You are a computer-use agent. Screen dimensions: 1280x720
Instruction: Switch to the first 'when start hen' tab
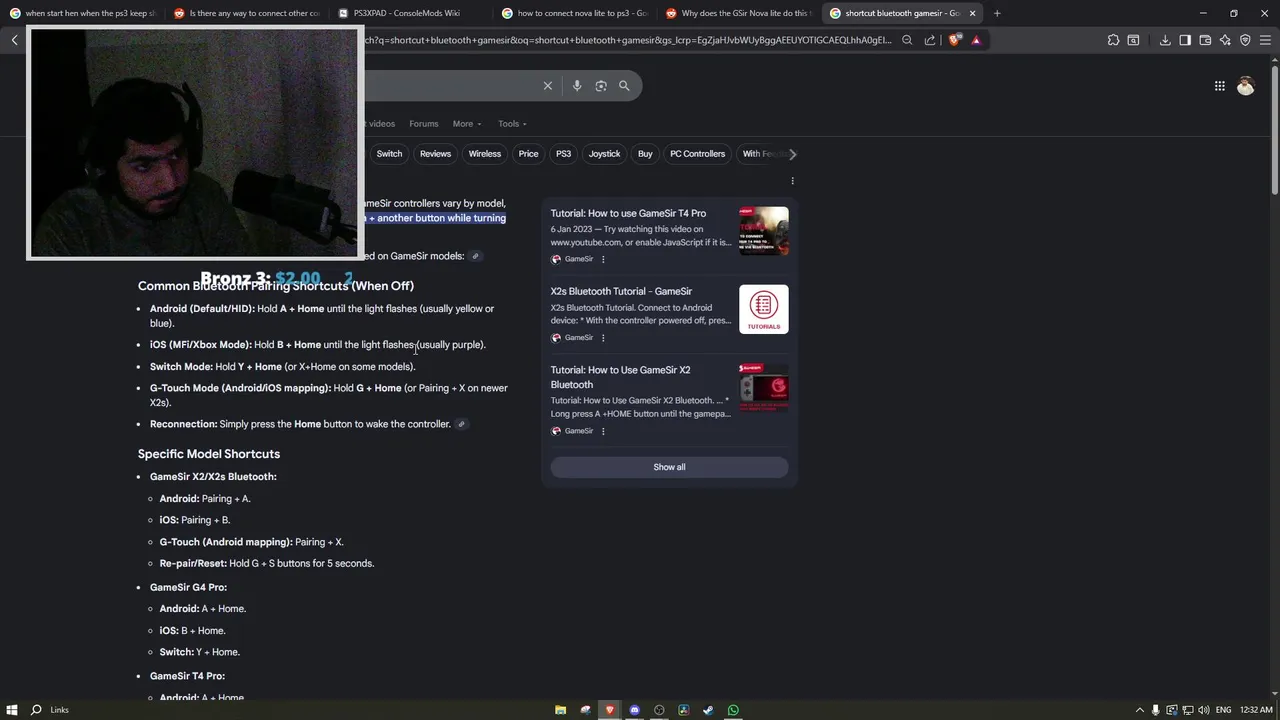[x=82, y=13]
